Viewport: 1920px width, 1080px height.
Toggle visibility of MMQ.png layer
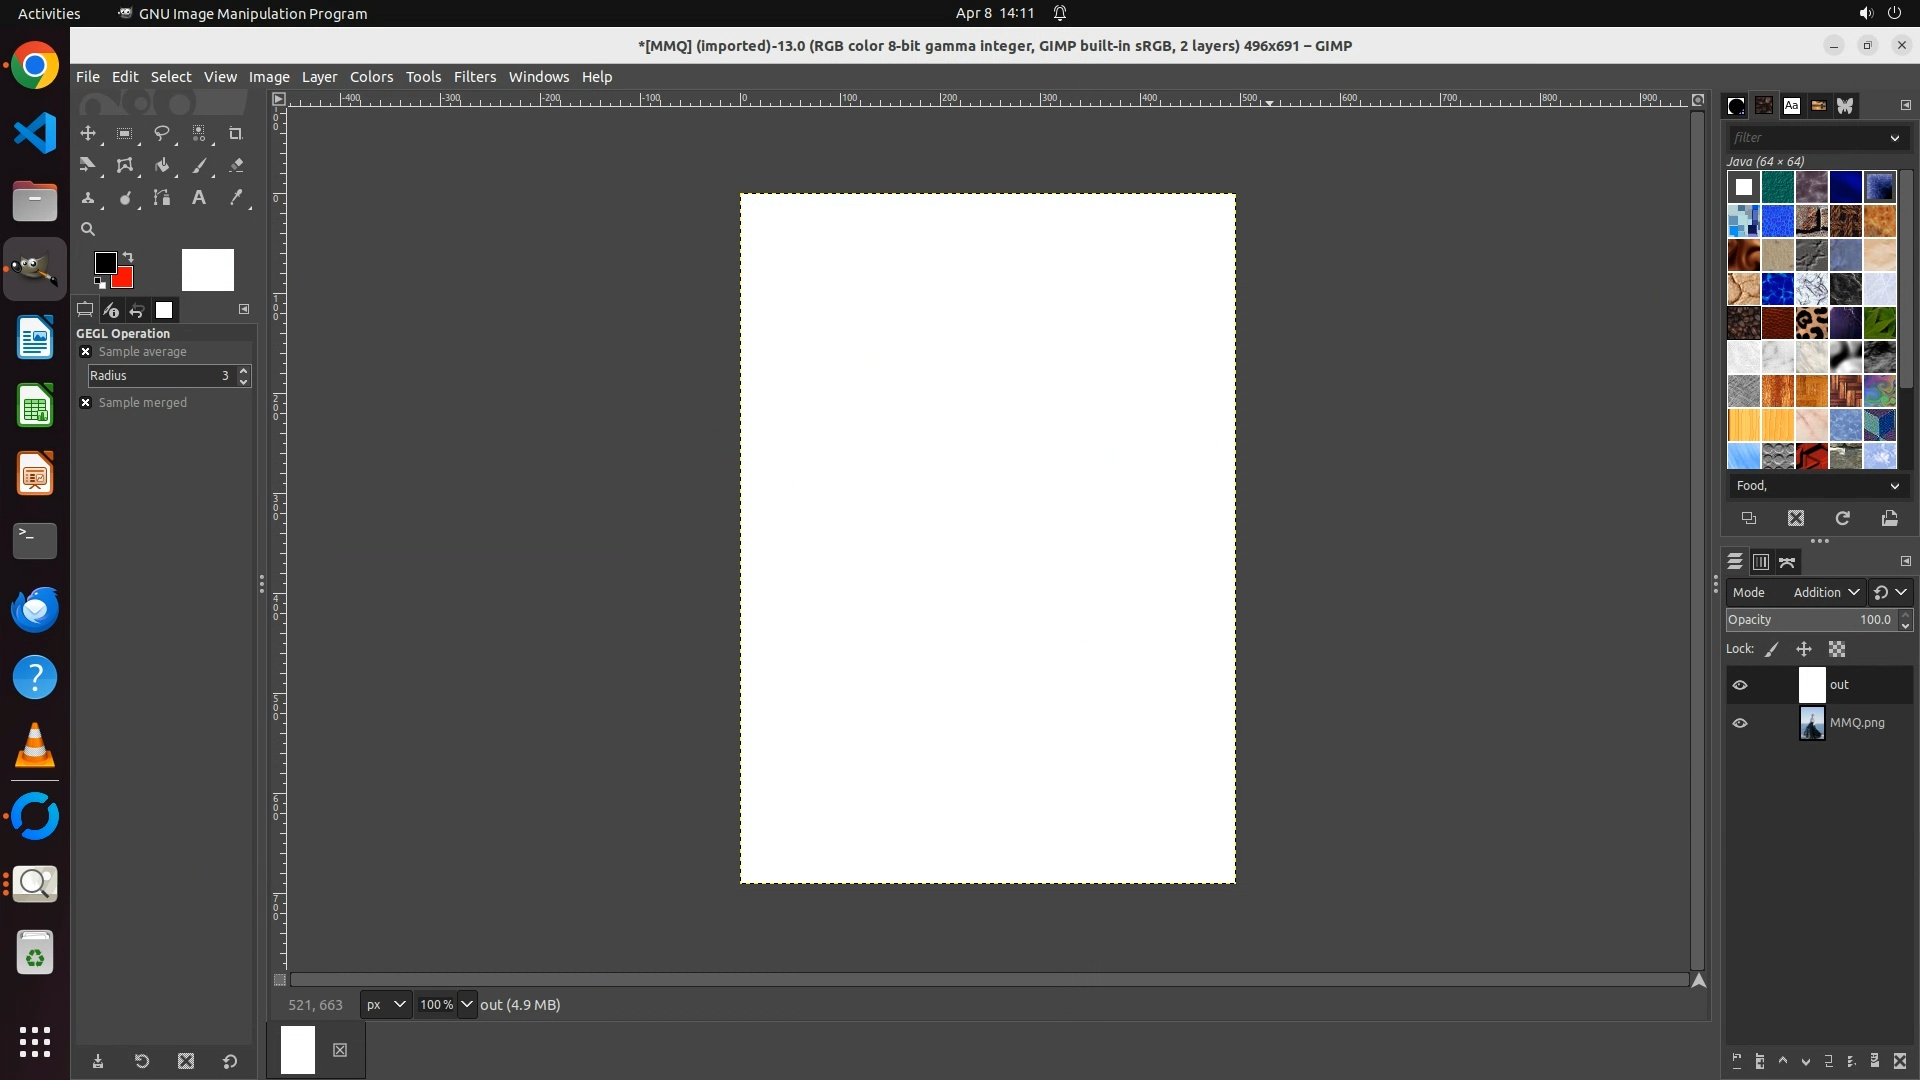tap(1740, 723)
